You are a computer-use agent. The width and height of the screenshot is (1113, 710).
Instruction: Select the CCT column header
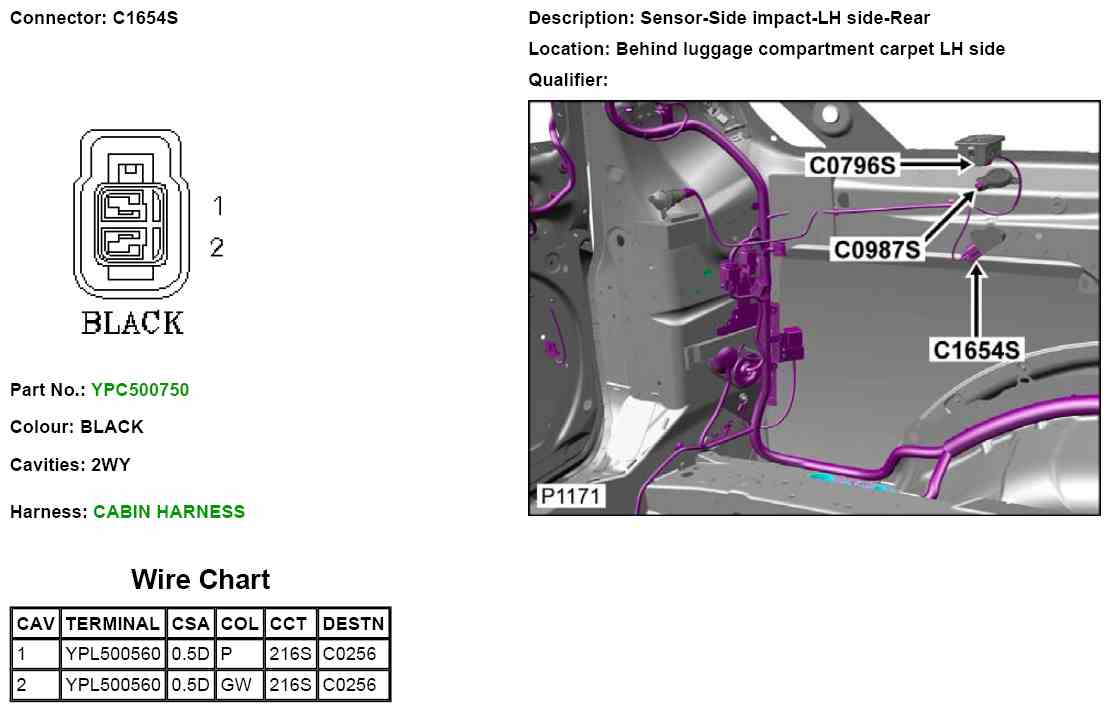[291, 624]
